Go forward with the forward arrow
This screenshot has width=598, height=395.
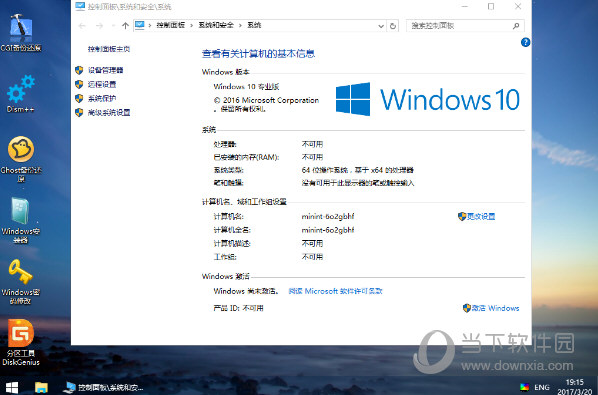pos(99,26)
